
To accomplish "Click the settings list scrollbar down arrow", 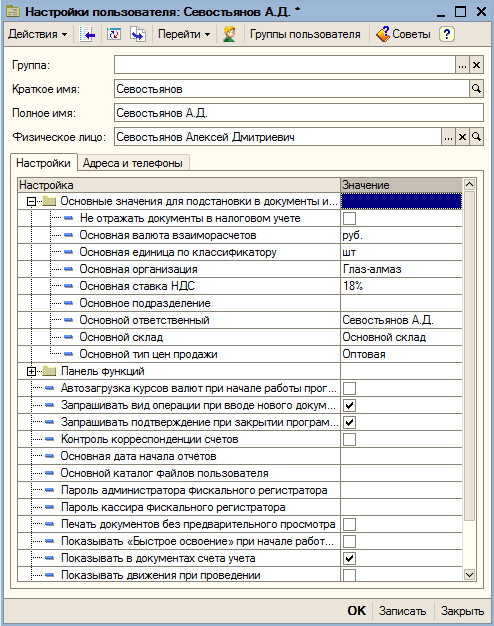I will [469, 575].
